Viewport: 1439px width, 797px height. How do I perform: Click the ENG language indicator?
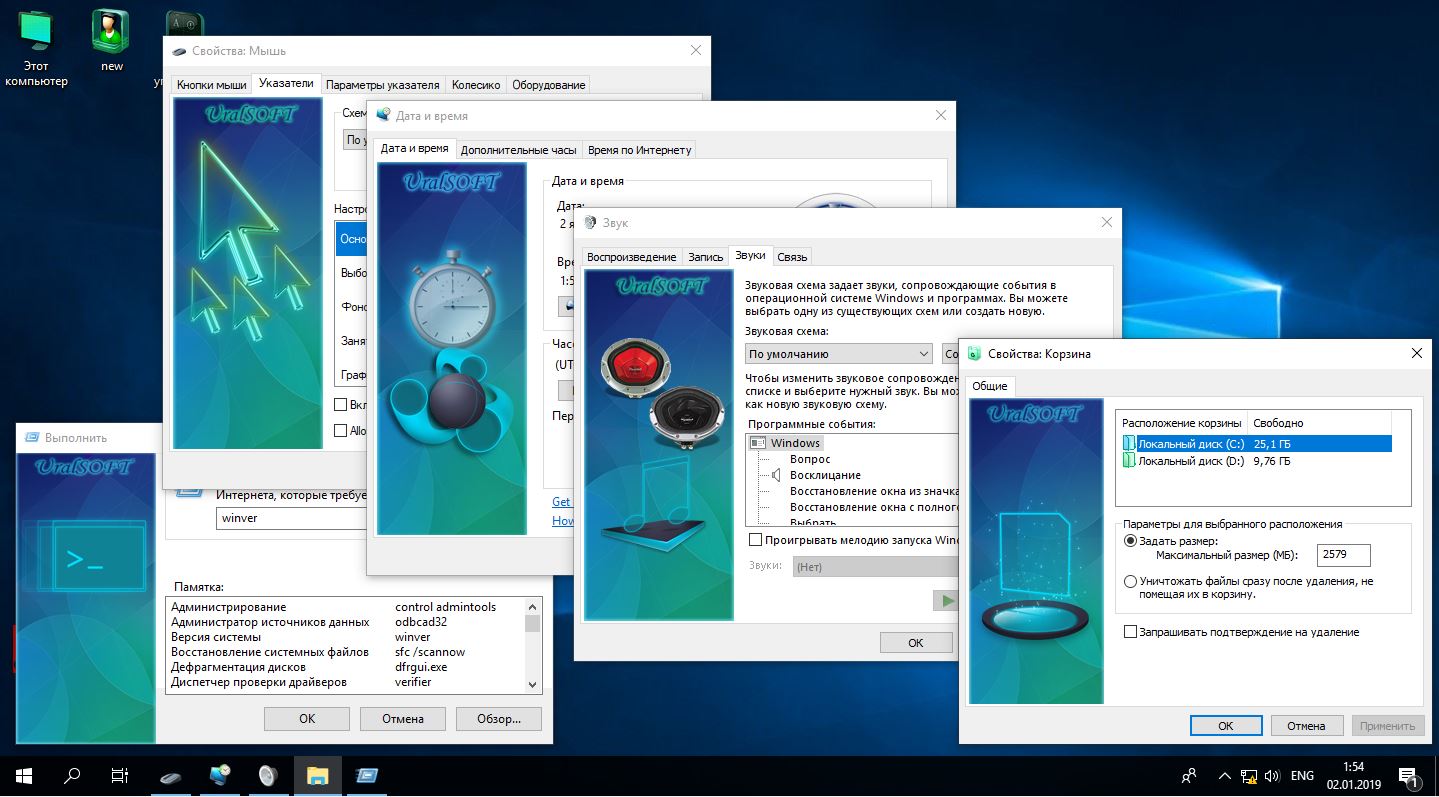tap(1302, 775)
